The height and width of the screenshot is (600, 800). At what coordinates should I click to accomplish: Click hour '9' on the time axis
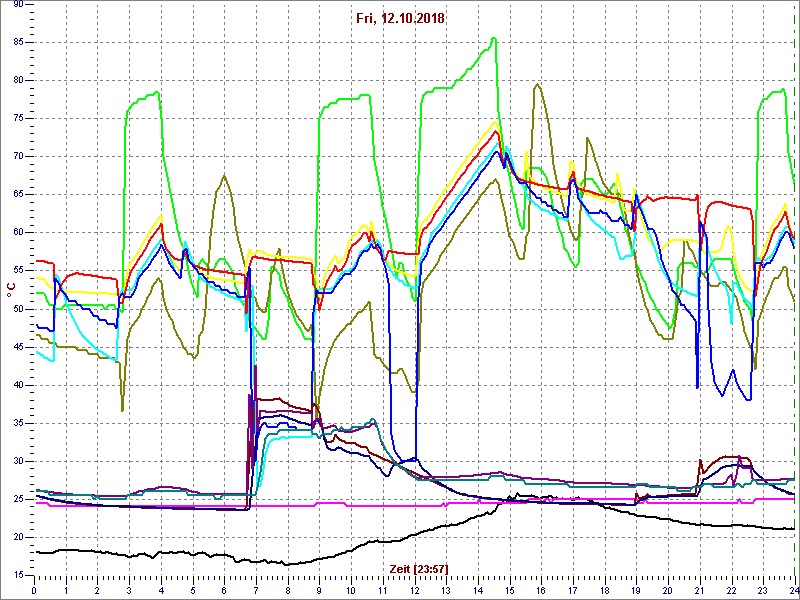319,591
